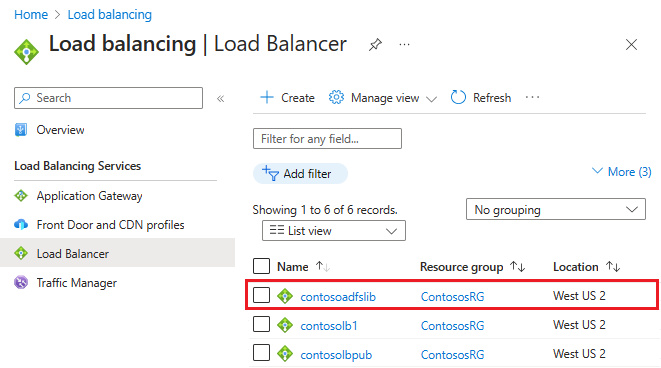Open ContososRG in the contosolbpub row
Screen dimensions: 661x368
click(x=452, y=355)
